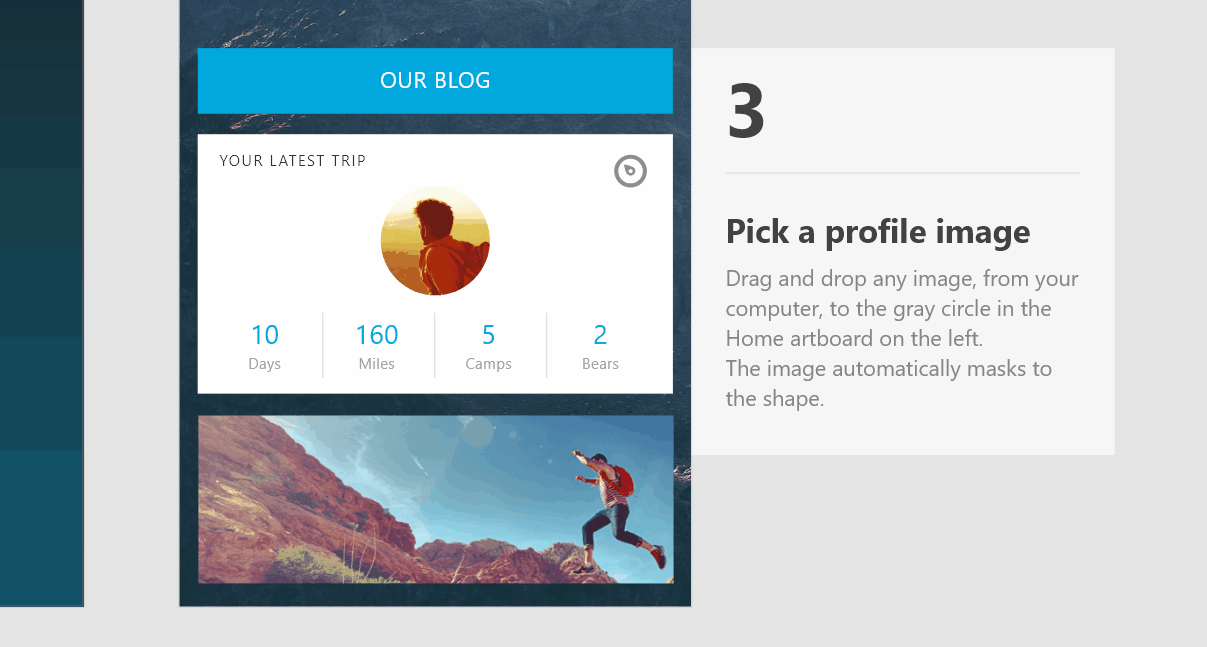Select the 2 Bears statistic
1207x647 pixels.
click(x=600, y=346)
